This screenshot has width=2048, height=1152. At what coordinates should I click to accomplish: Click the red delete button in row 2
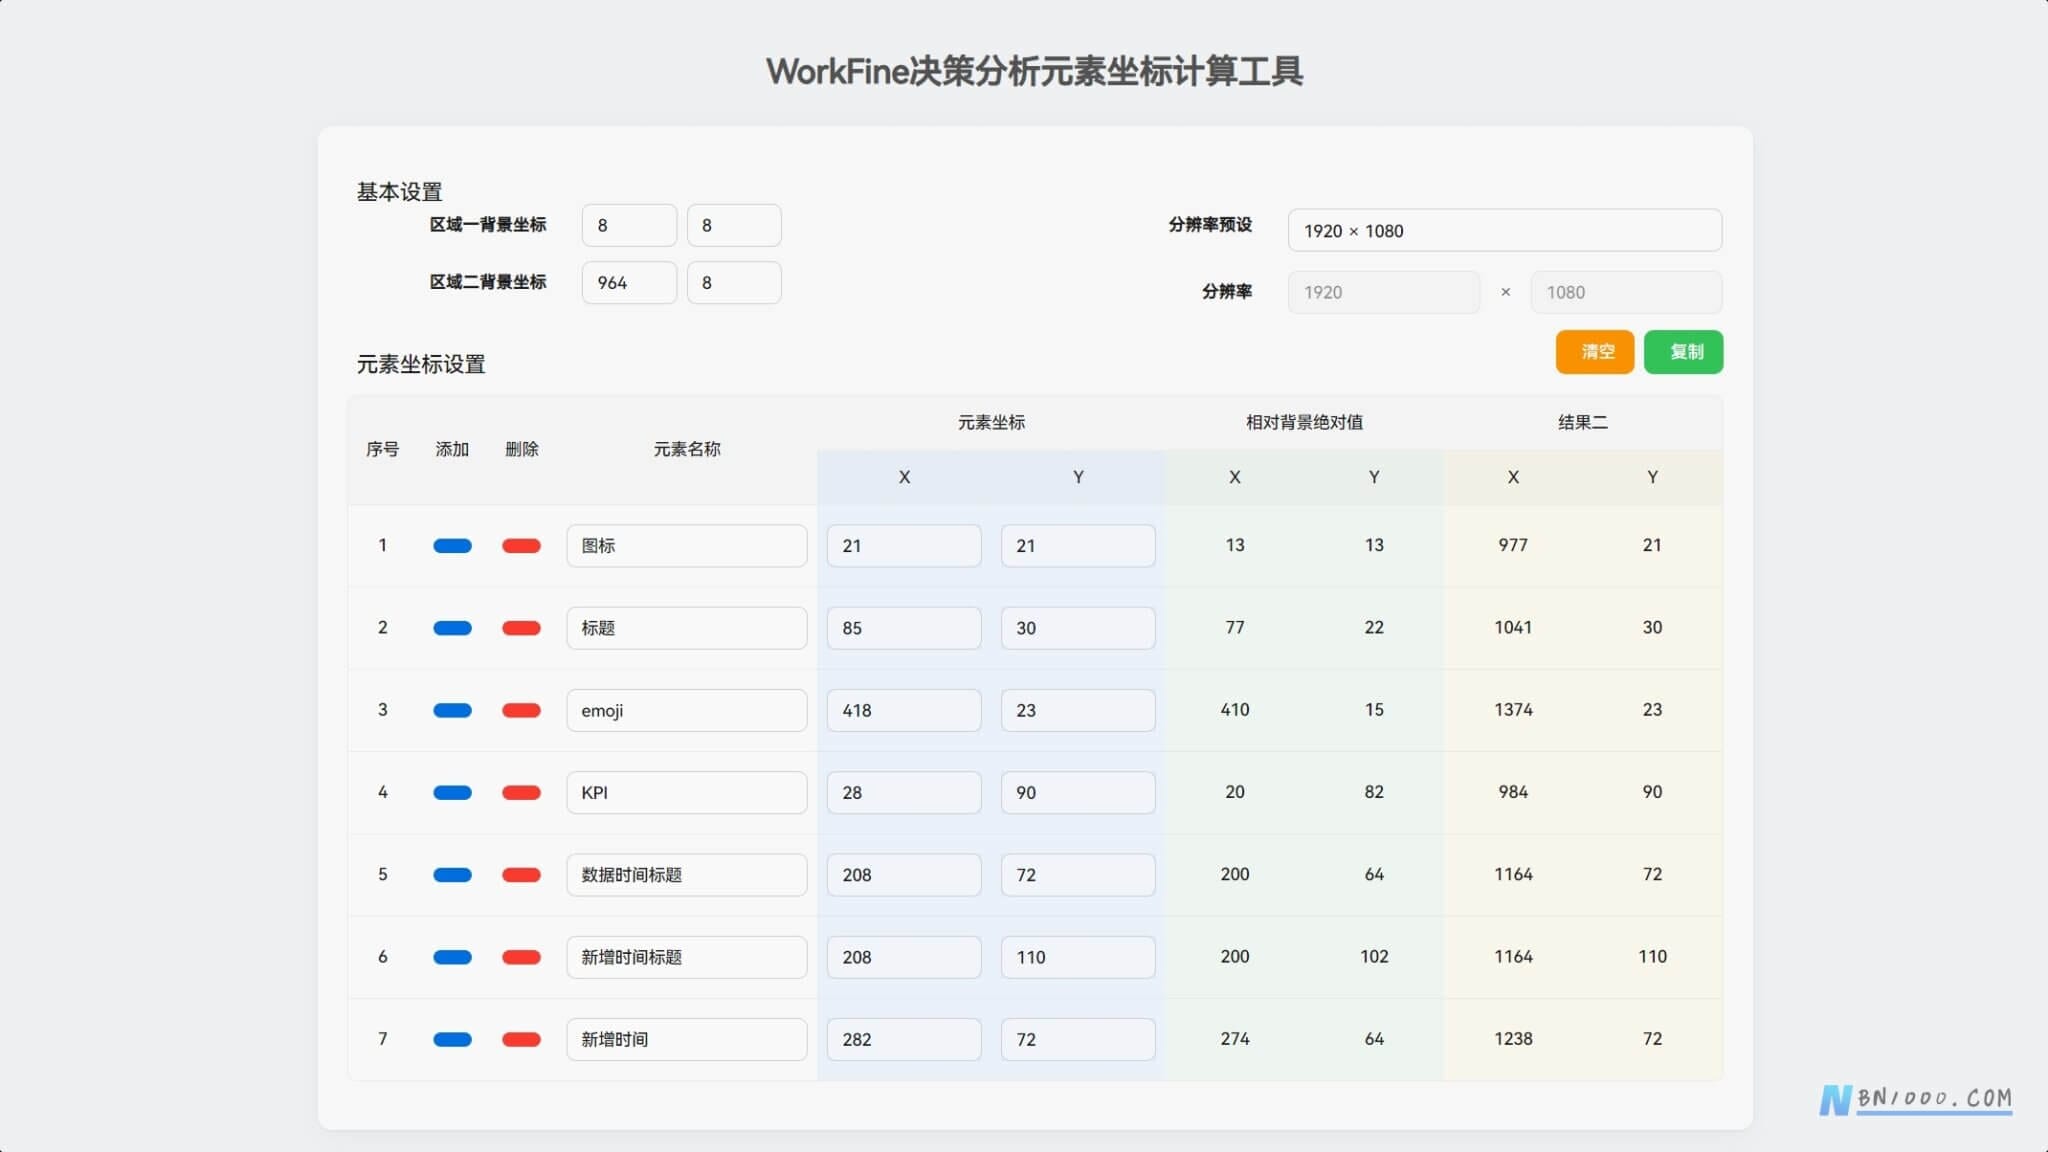[521, 628]
